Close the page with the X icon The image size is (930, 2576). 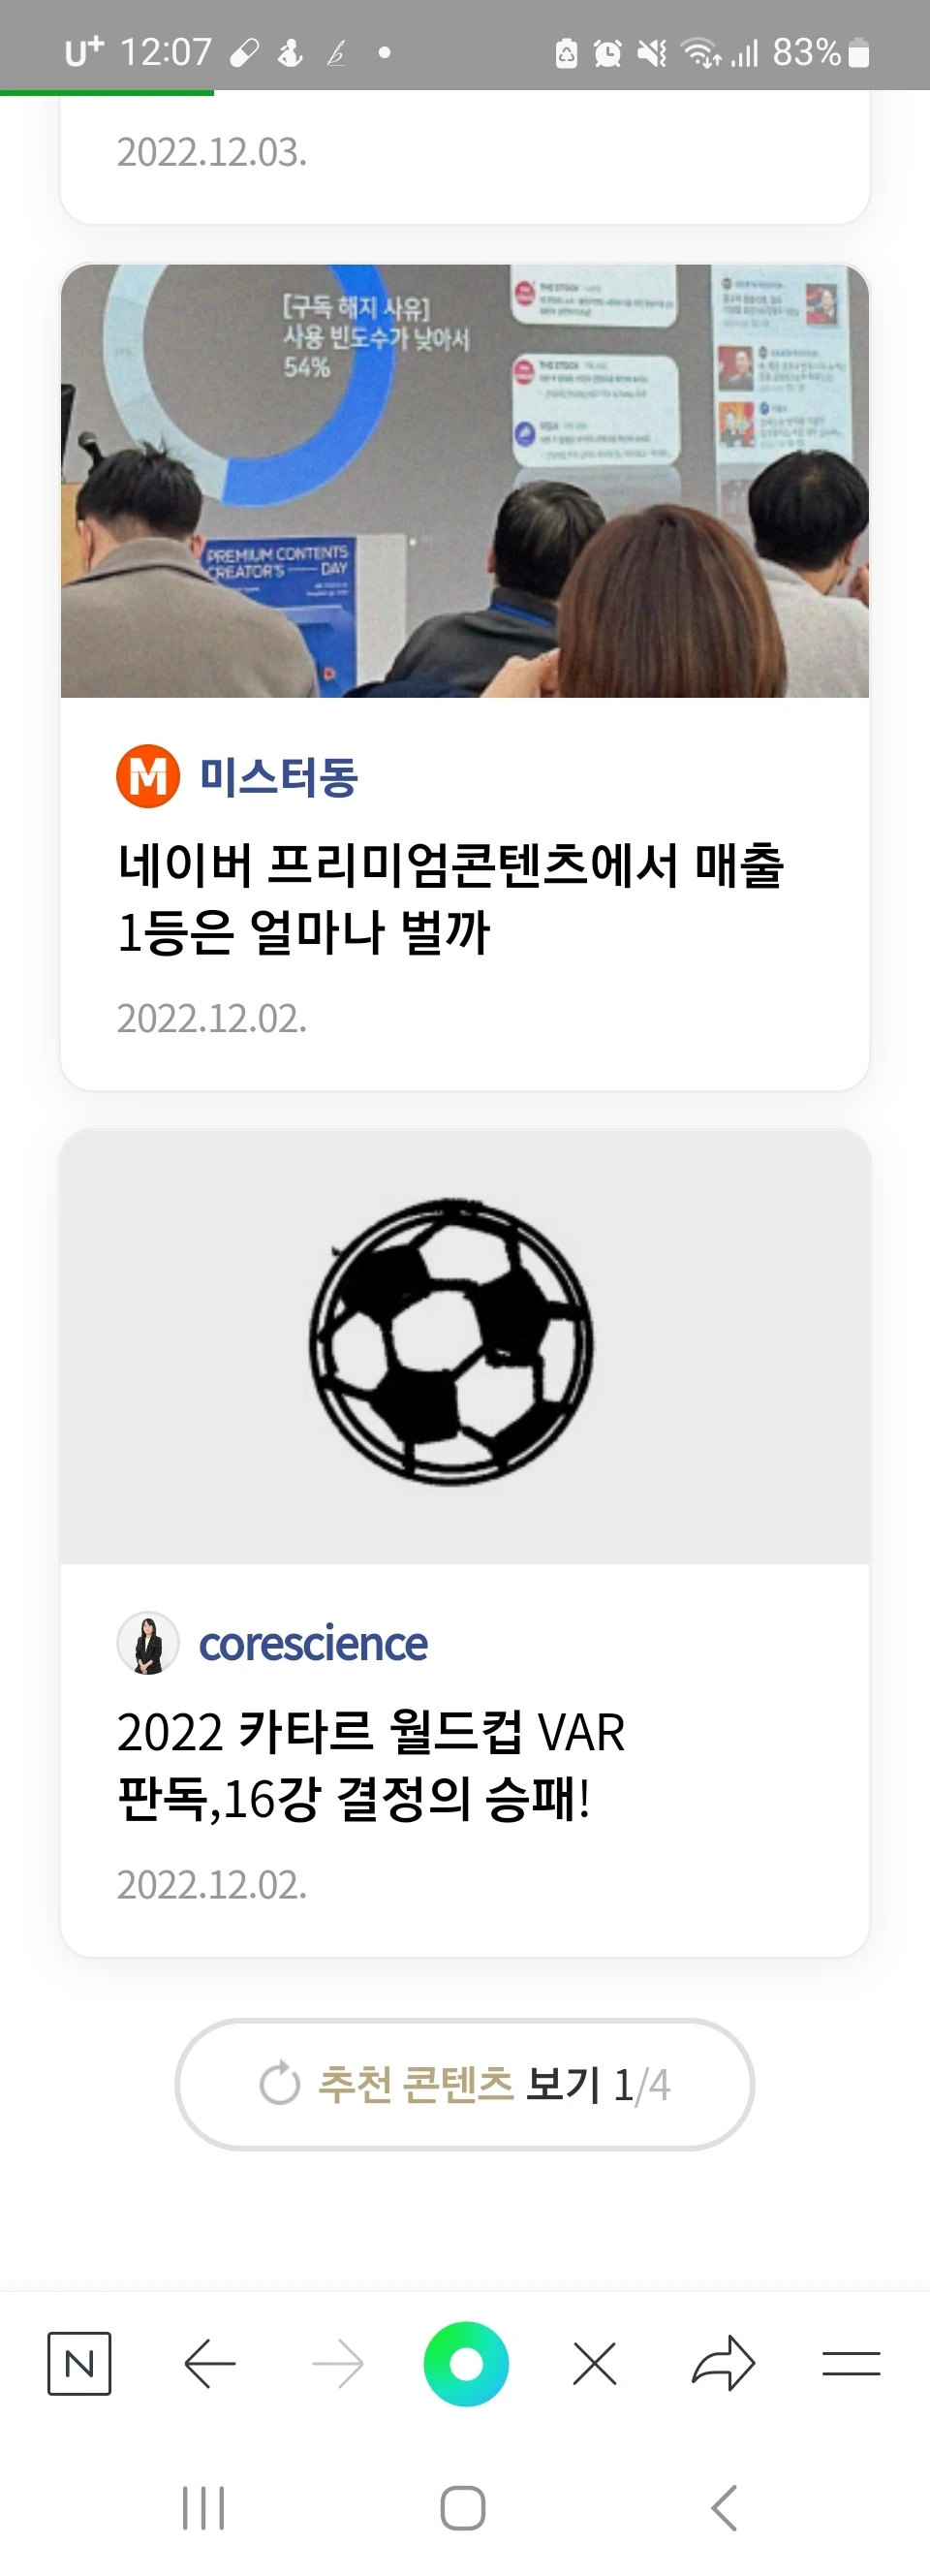(x=595, y=2364)
